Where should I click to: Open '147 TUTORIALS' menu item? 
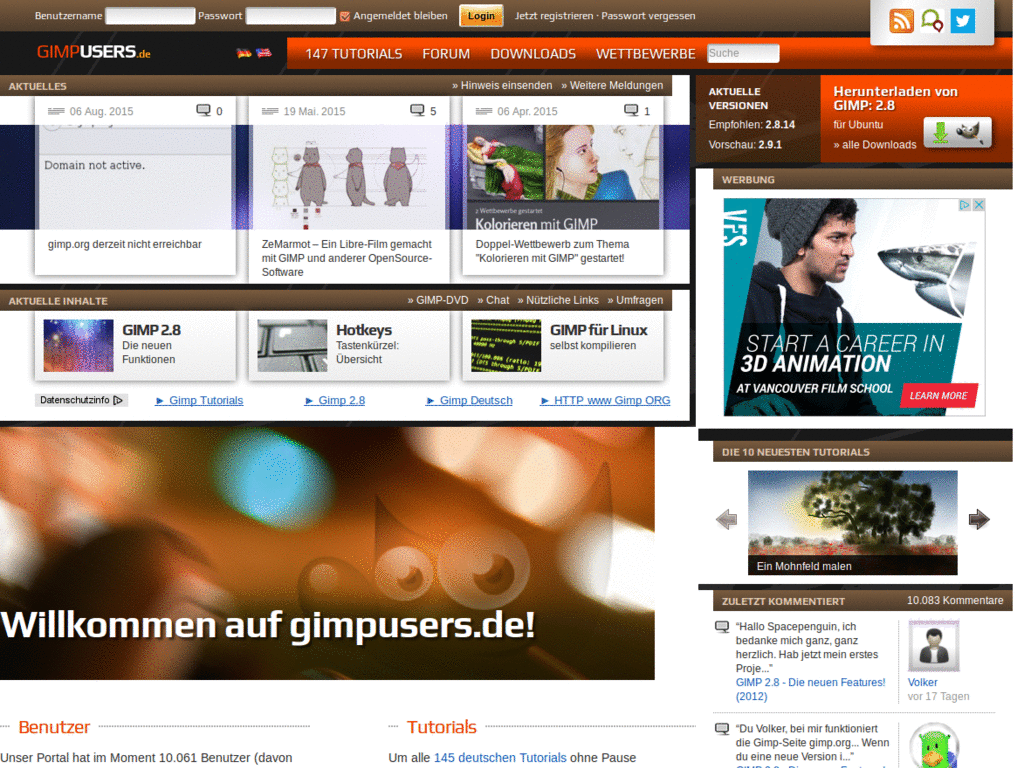click(x=353, y=54)
